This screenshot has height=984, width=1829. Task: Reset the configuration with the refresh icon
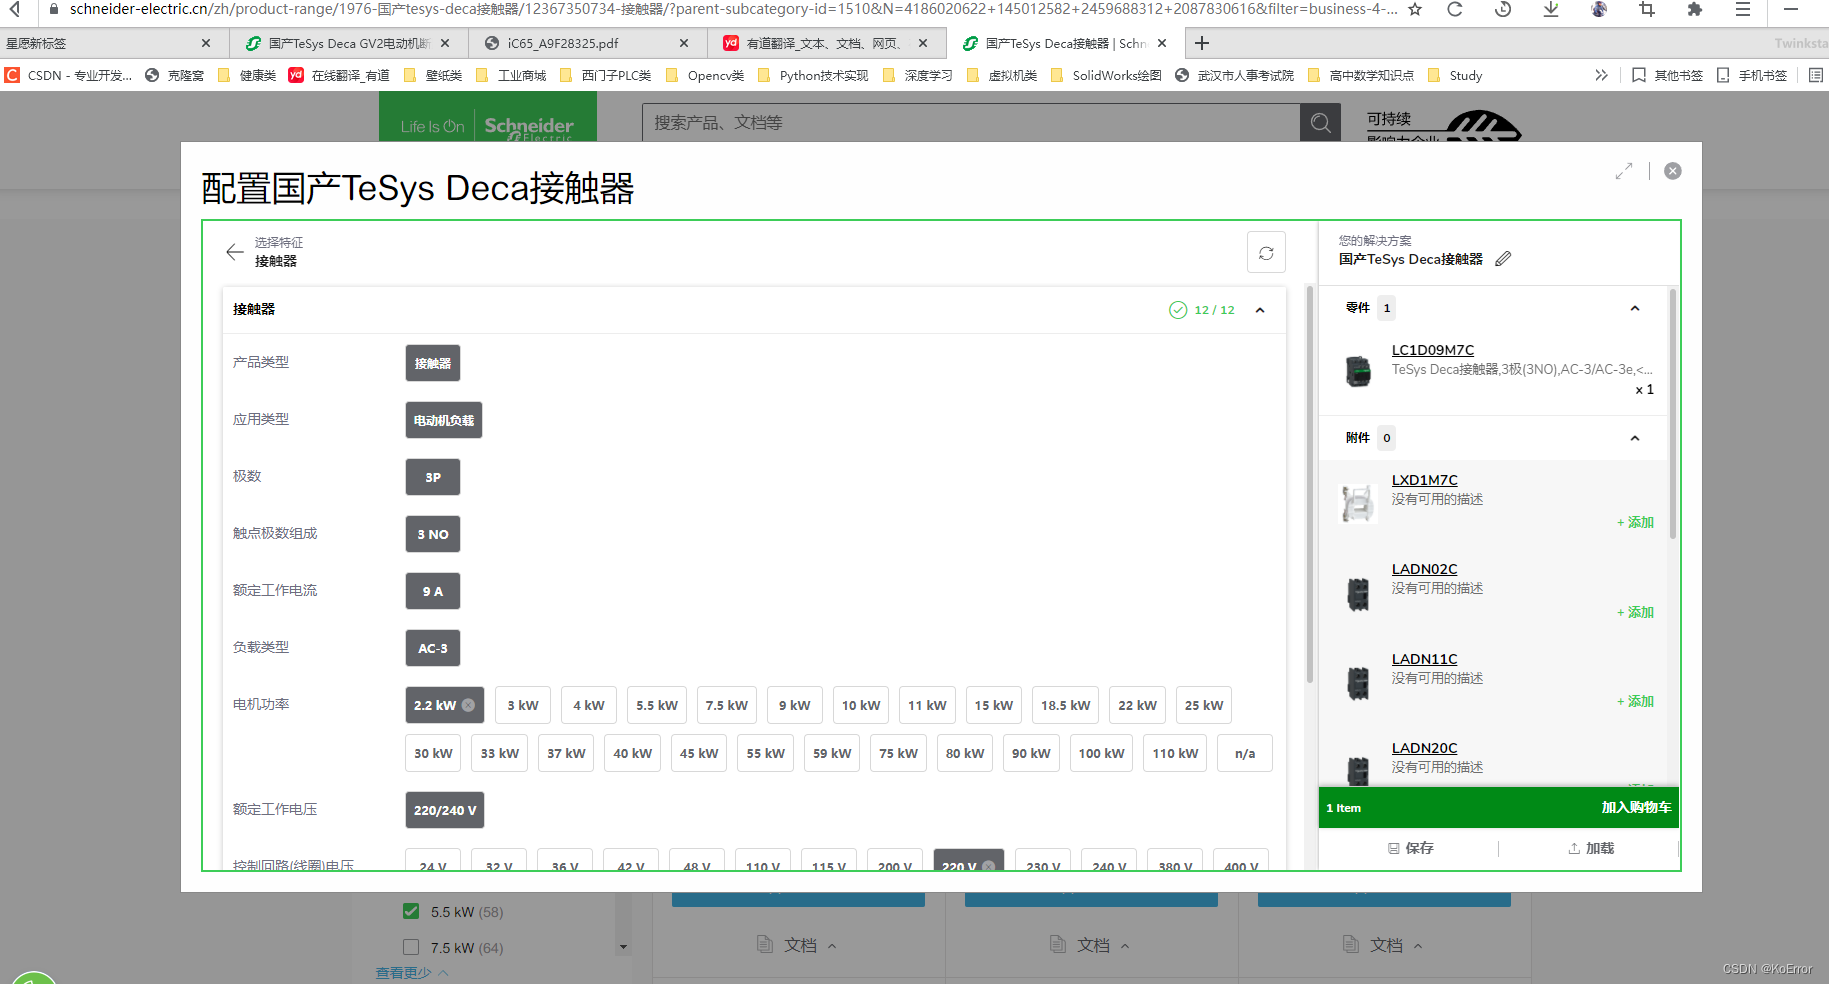pyautogui.click(x=1266, y=253)
